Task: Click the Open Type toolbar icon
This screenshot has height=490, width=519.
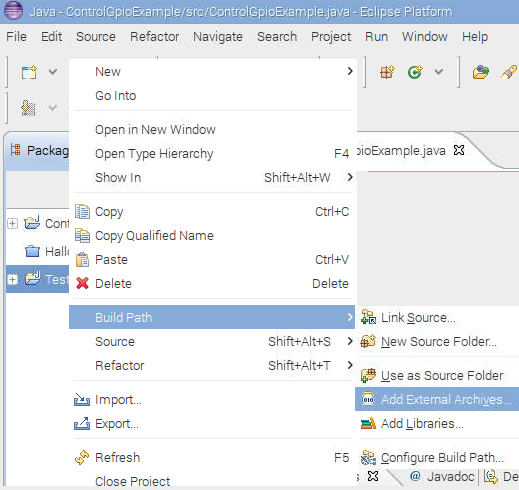Action: click(x=480, y=72)
